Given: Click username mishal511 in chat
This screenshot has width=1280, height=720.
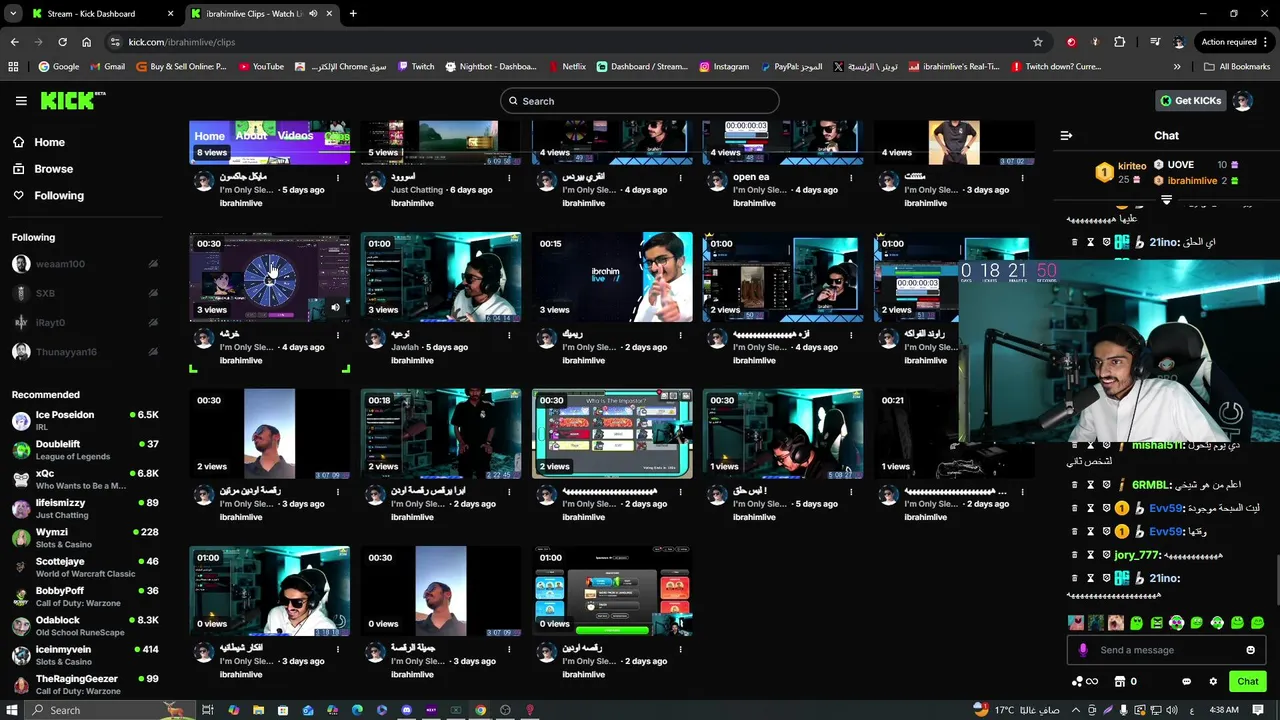Looking at the screenshot, I should coord(1158,445).
